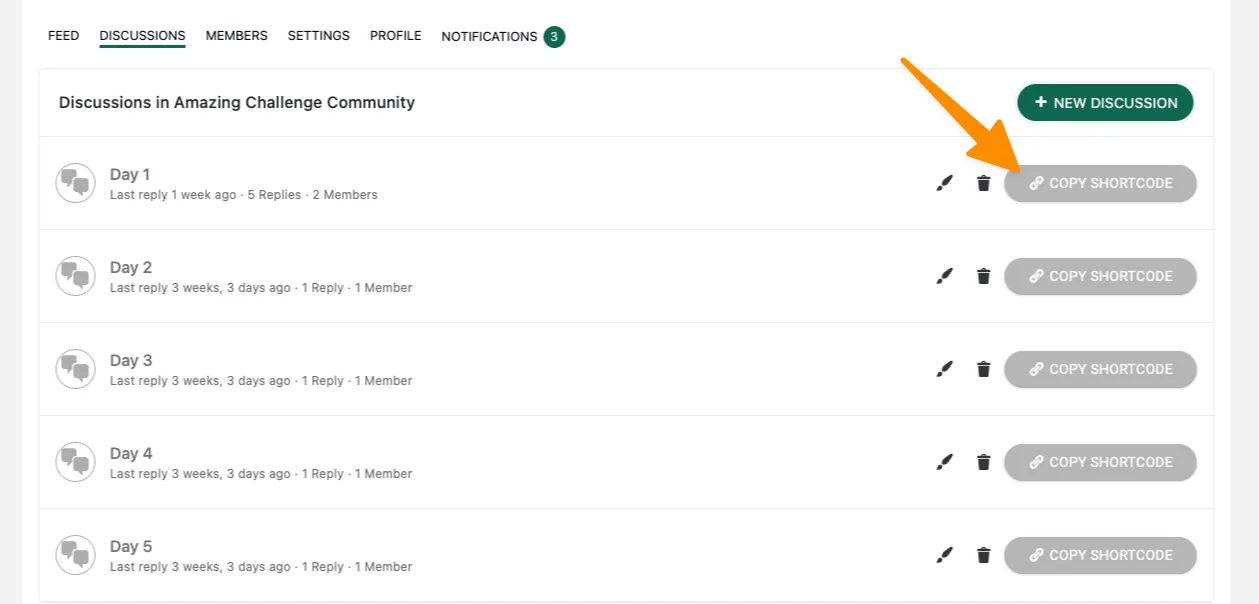1259x604 pixels.
Task: Click the Day 3 chat bubbles avatar icon
Action: [75, 369]
